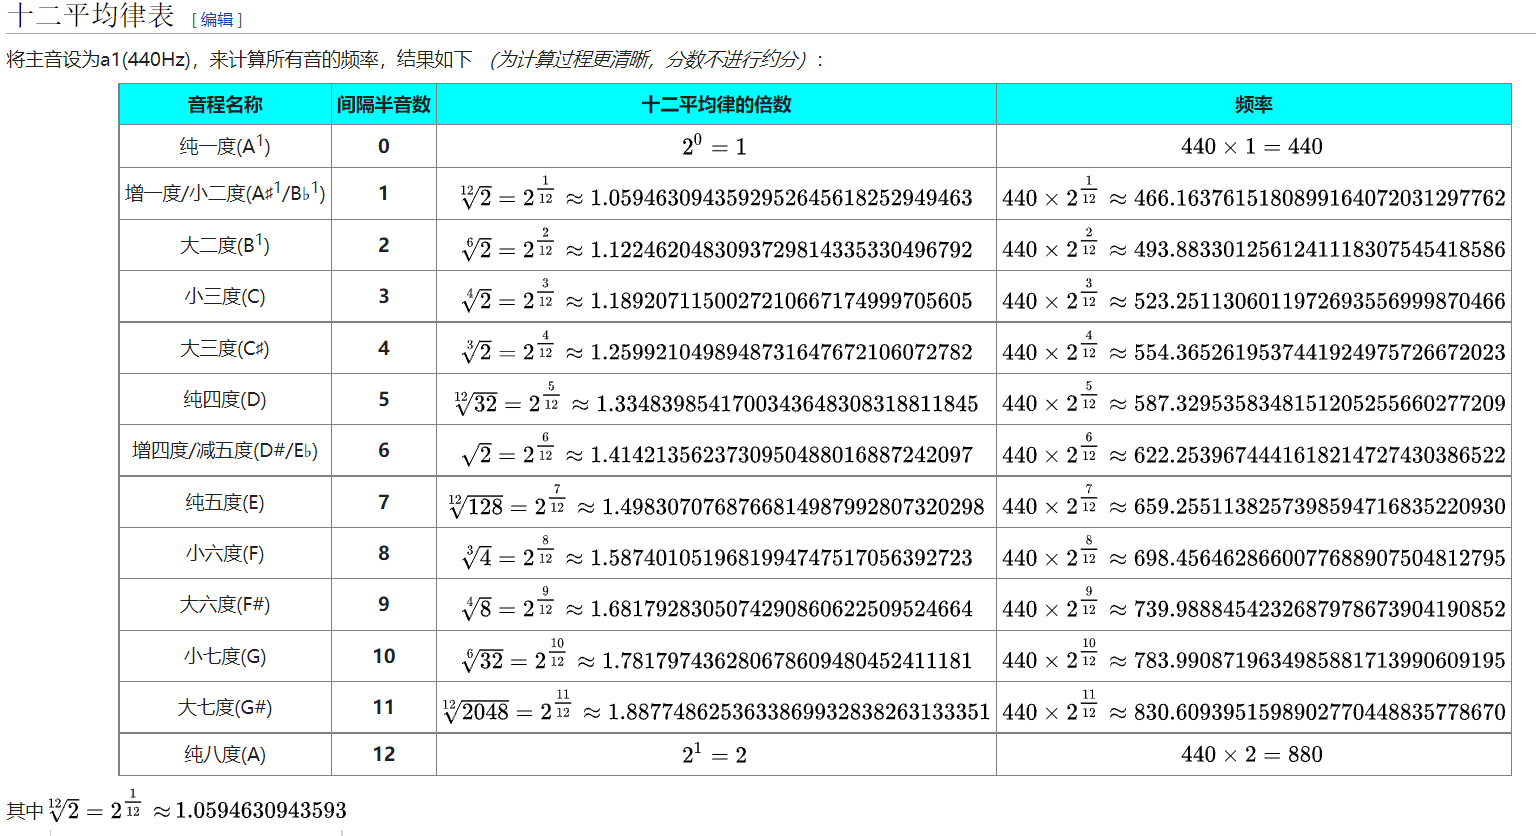Select the formula 2¹ = 2

point(715,754)
